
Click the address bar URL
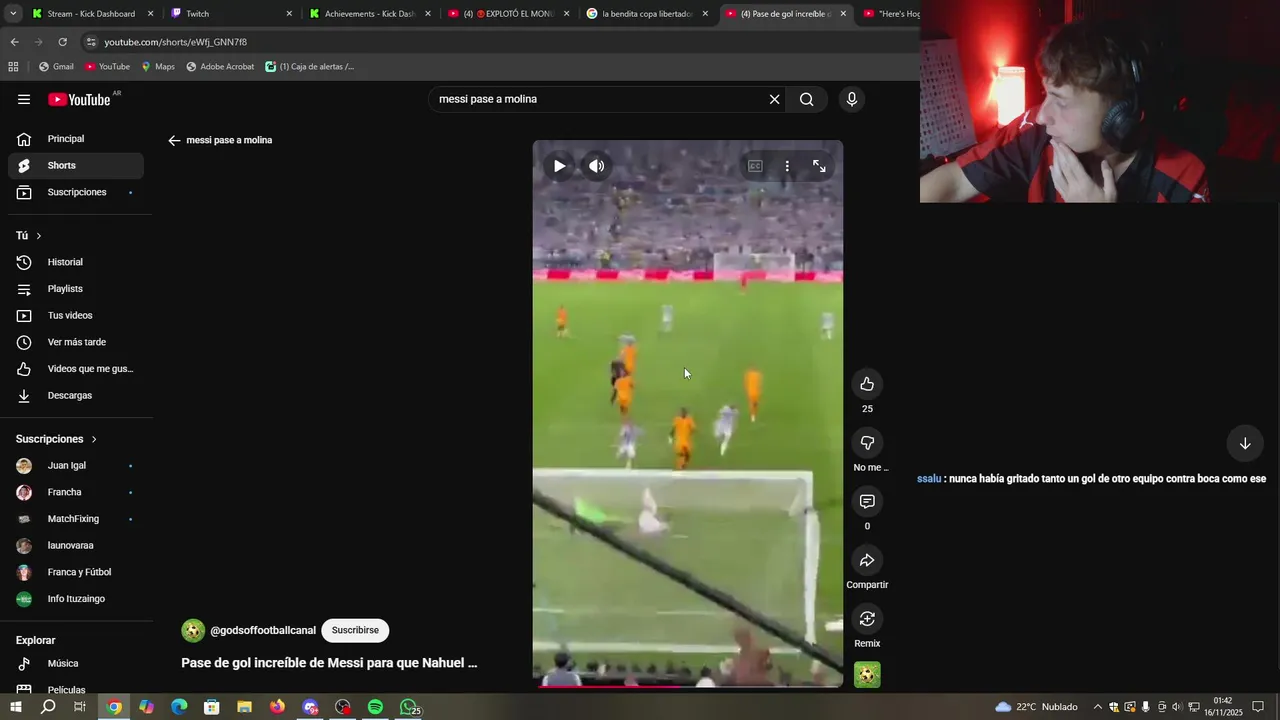[x=175, y=42]
